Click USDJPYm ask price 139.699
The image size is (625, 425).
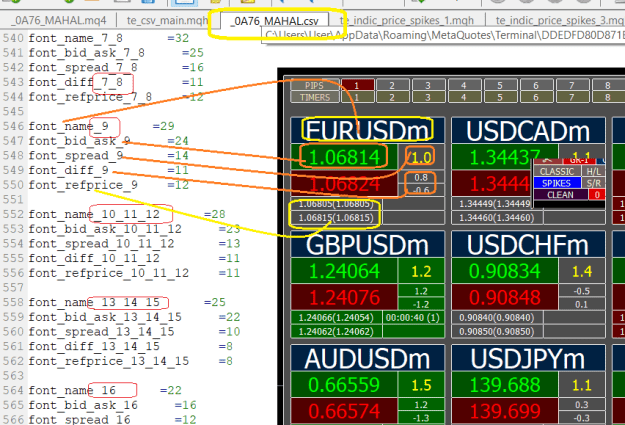(505, 411)
